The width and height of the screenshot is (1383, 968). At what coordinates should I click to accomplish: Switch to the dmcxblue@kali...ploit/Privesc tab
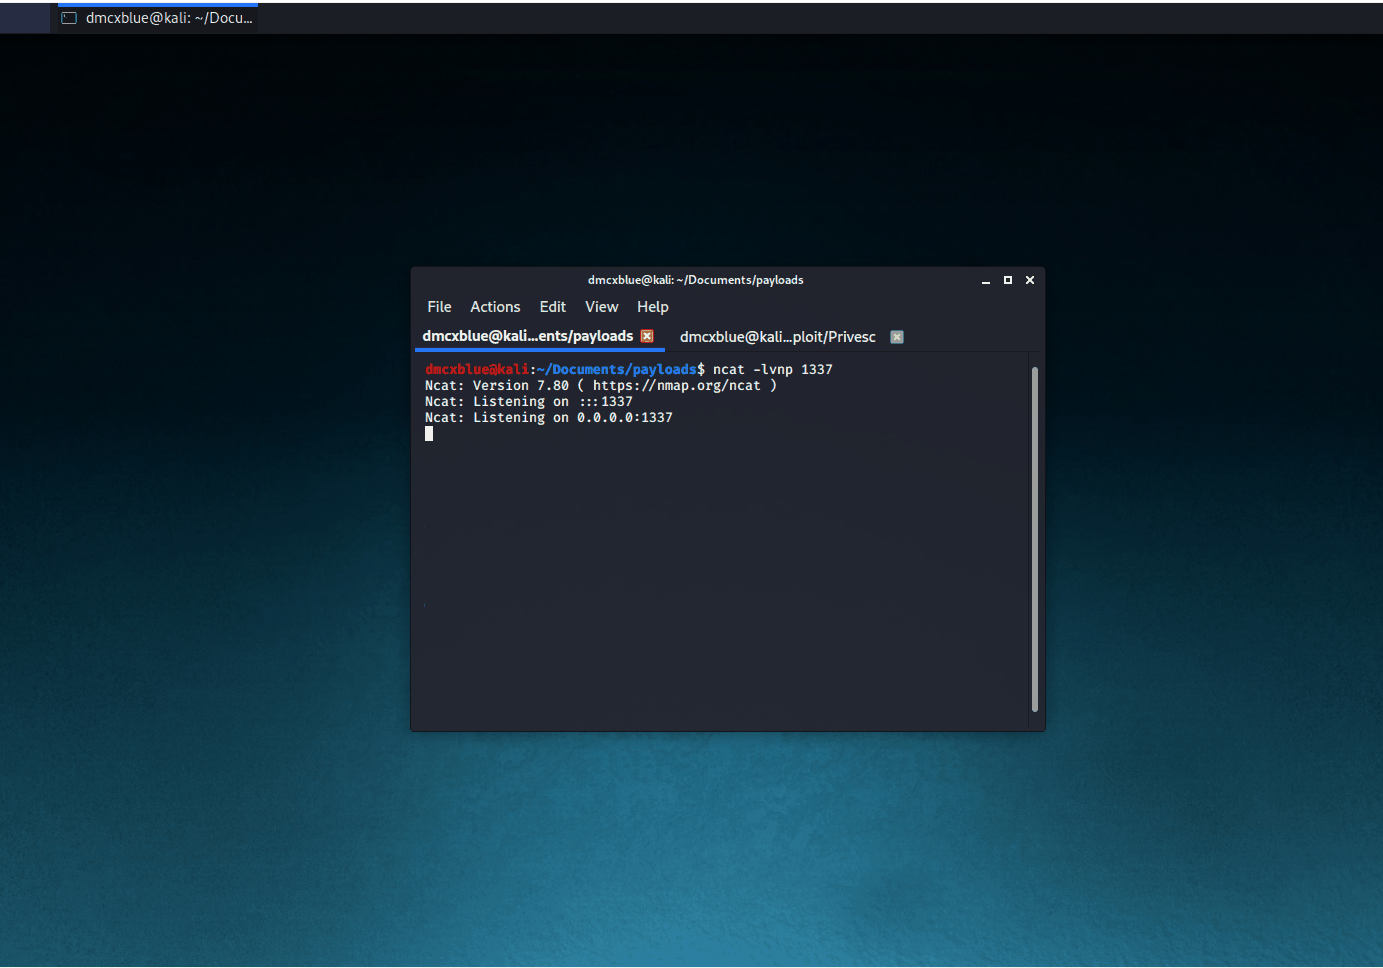tap(778, 337)
